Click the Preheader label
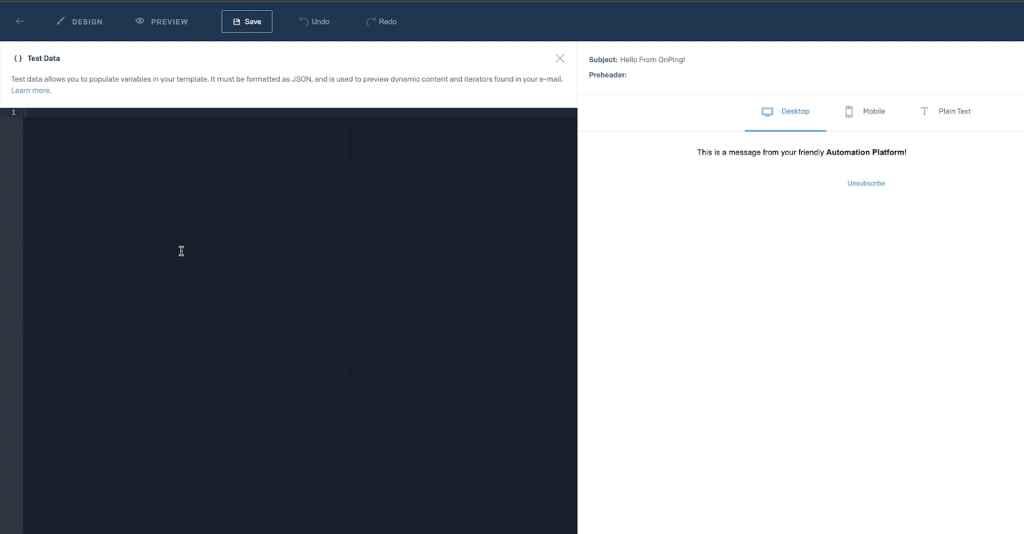1024x534 pixels. 607,75
